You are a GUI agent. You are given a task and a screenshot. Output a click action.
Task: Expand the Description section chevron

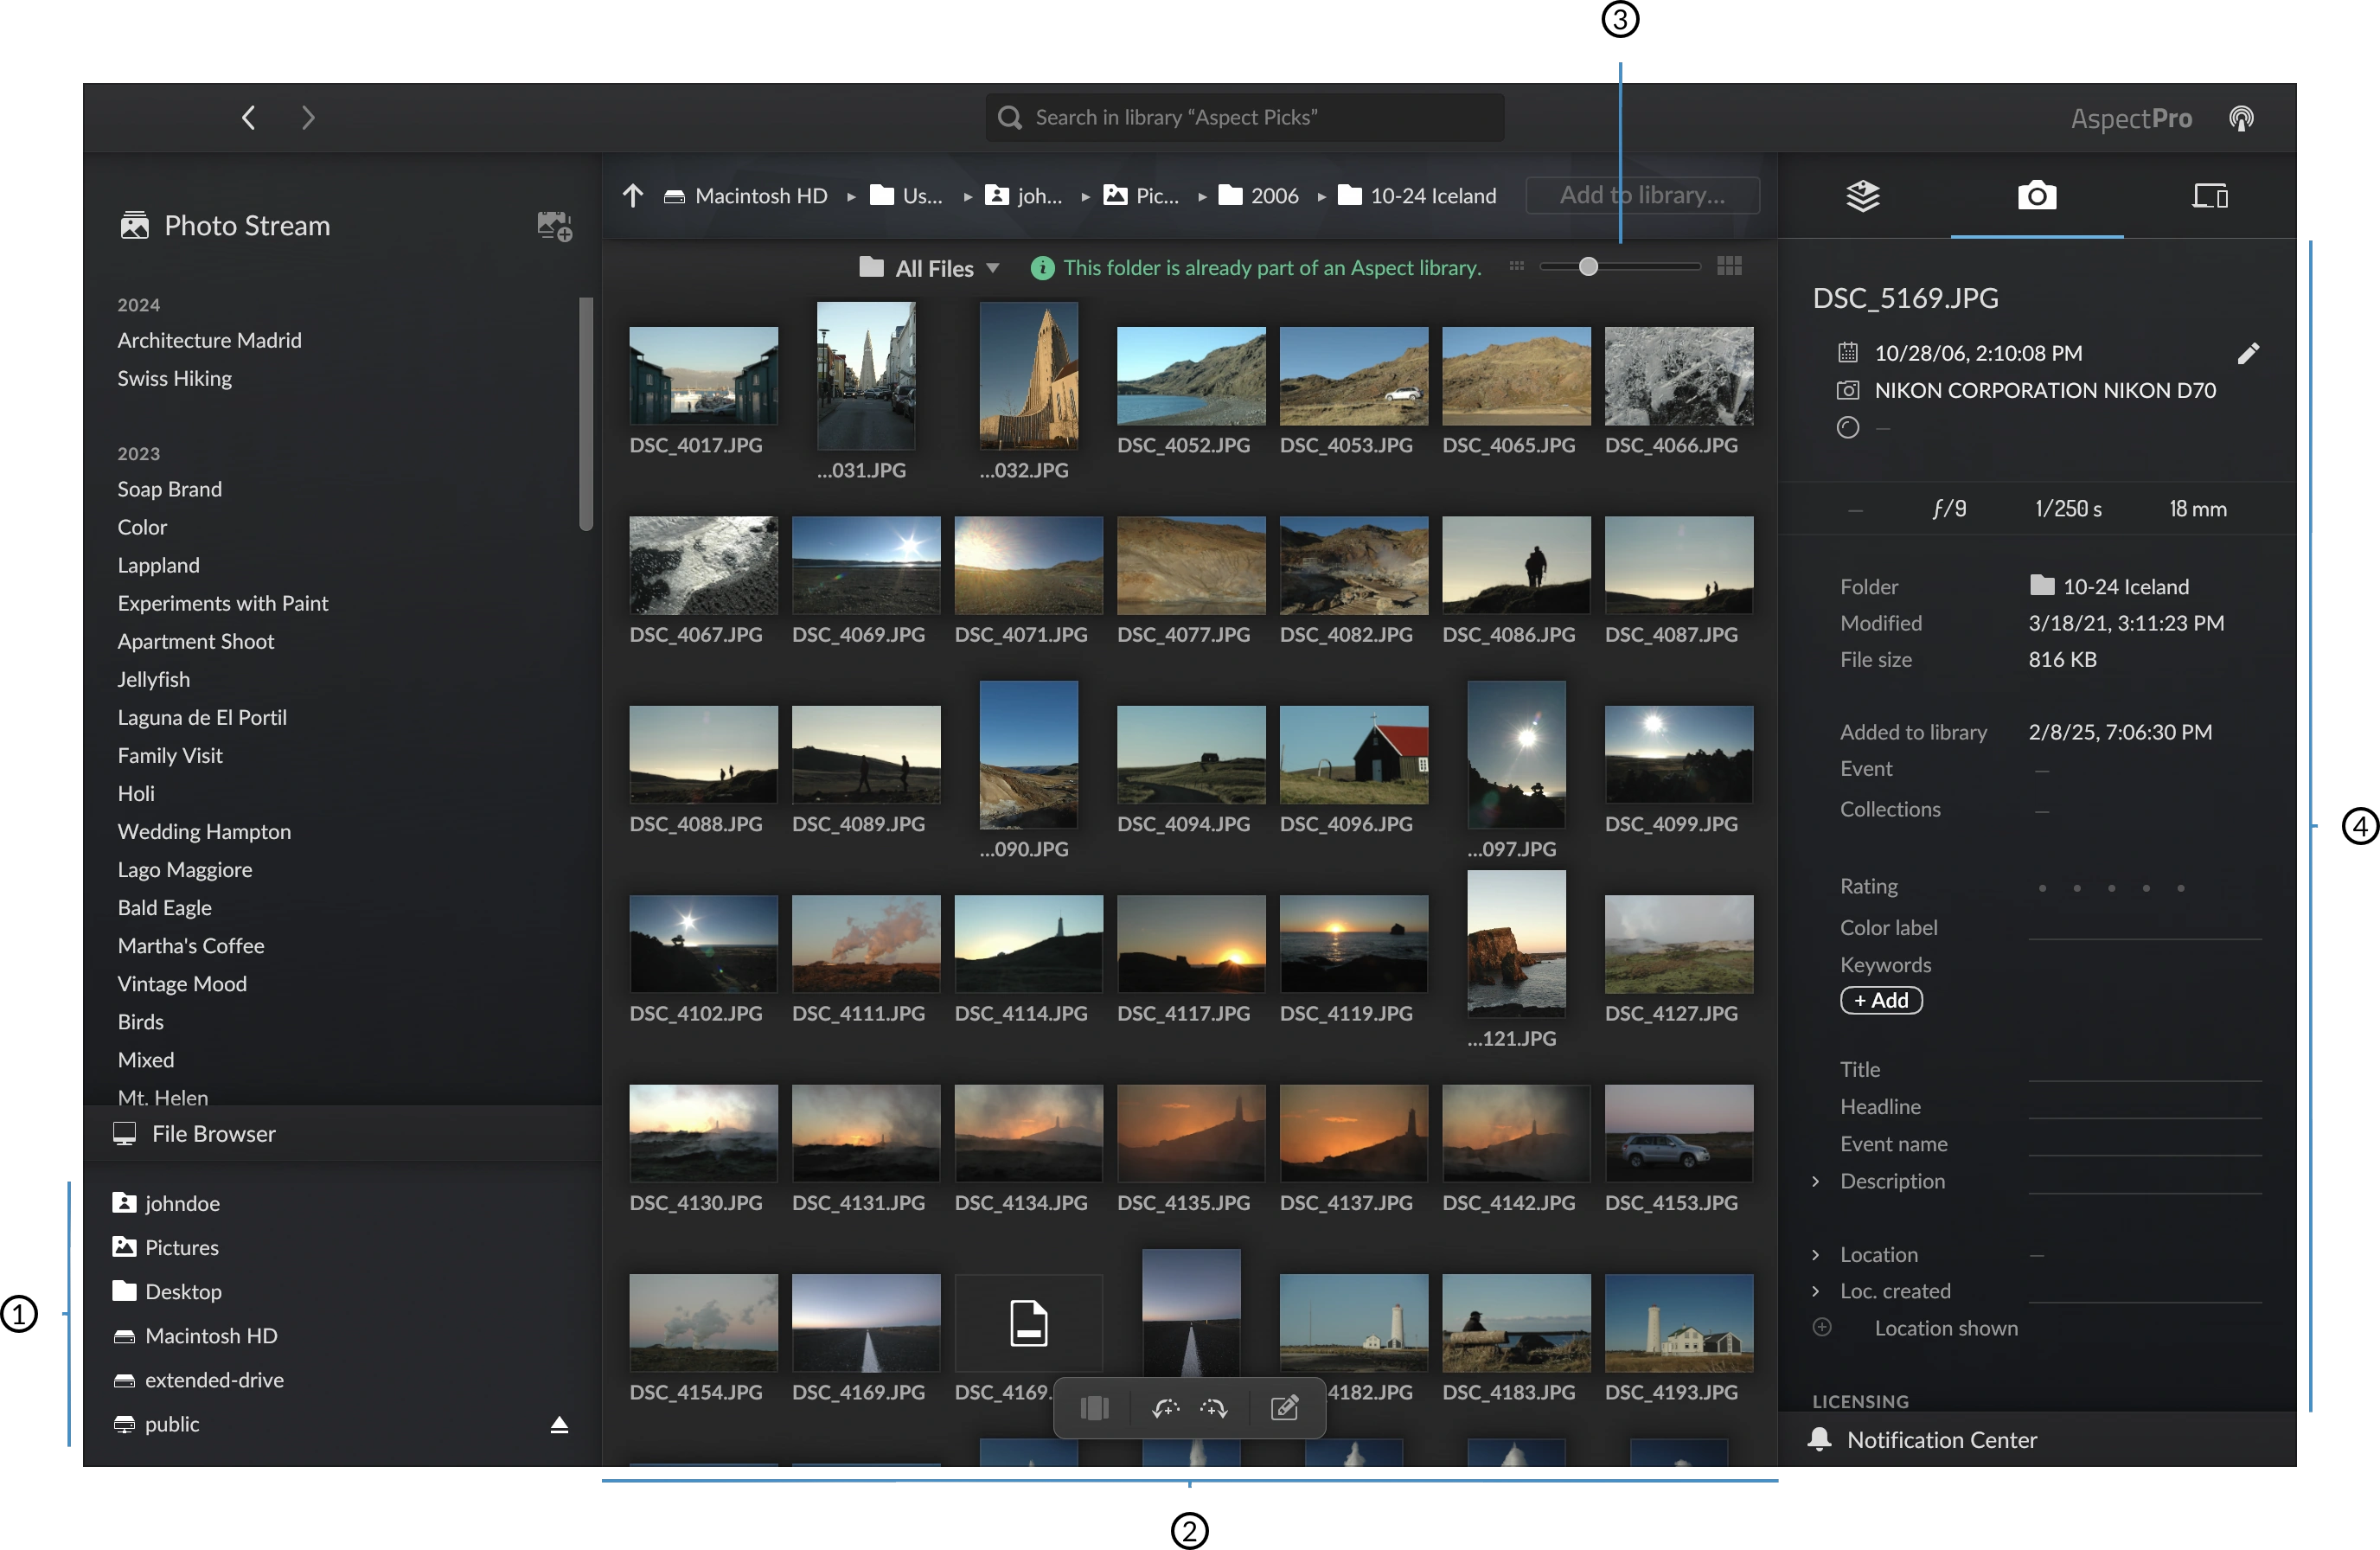pos(1816,1181)
